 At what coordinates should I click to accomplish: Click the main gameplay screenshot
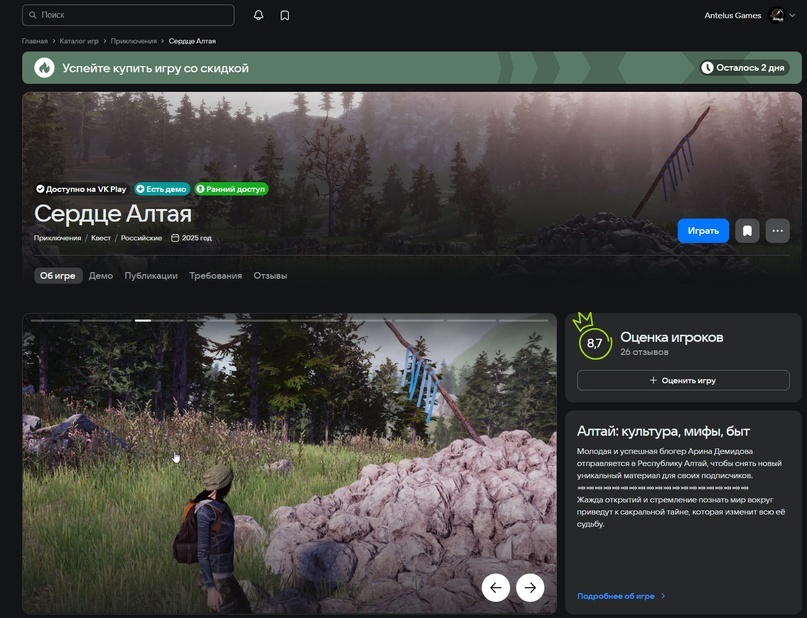289,463
